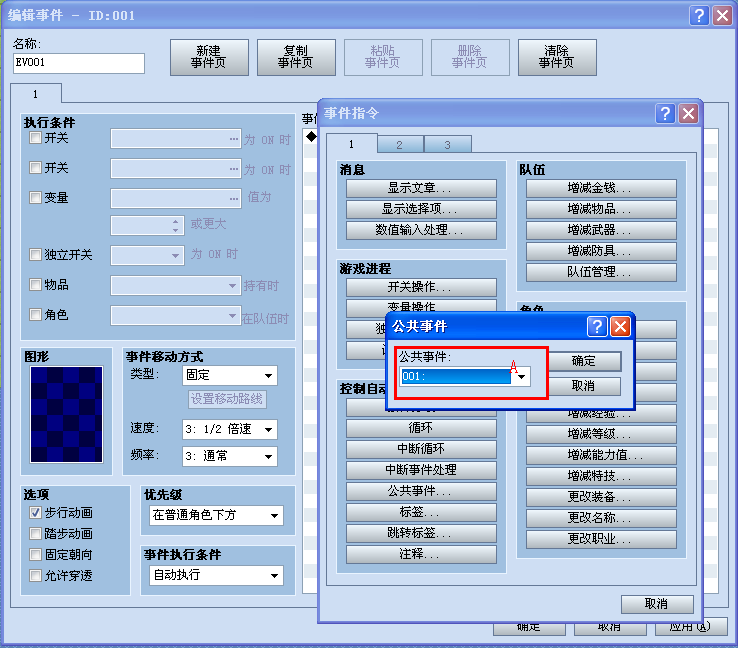
Task: Click 中断循环 command button
Action: click(x=421, y=449)
